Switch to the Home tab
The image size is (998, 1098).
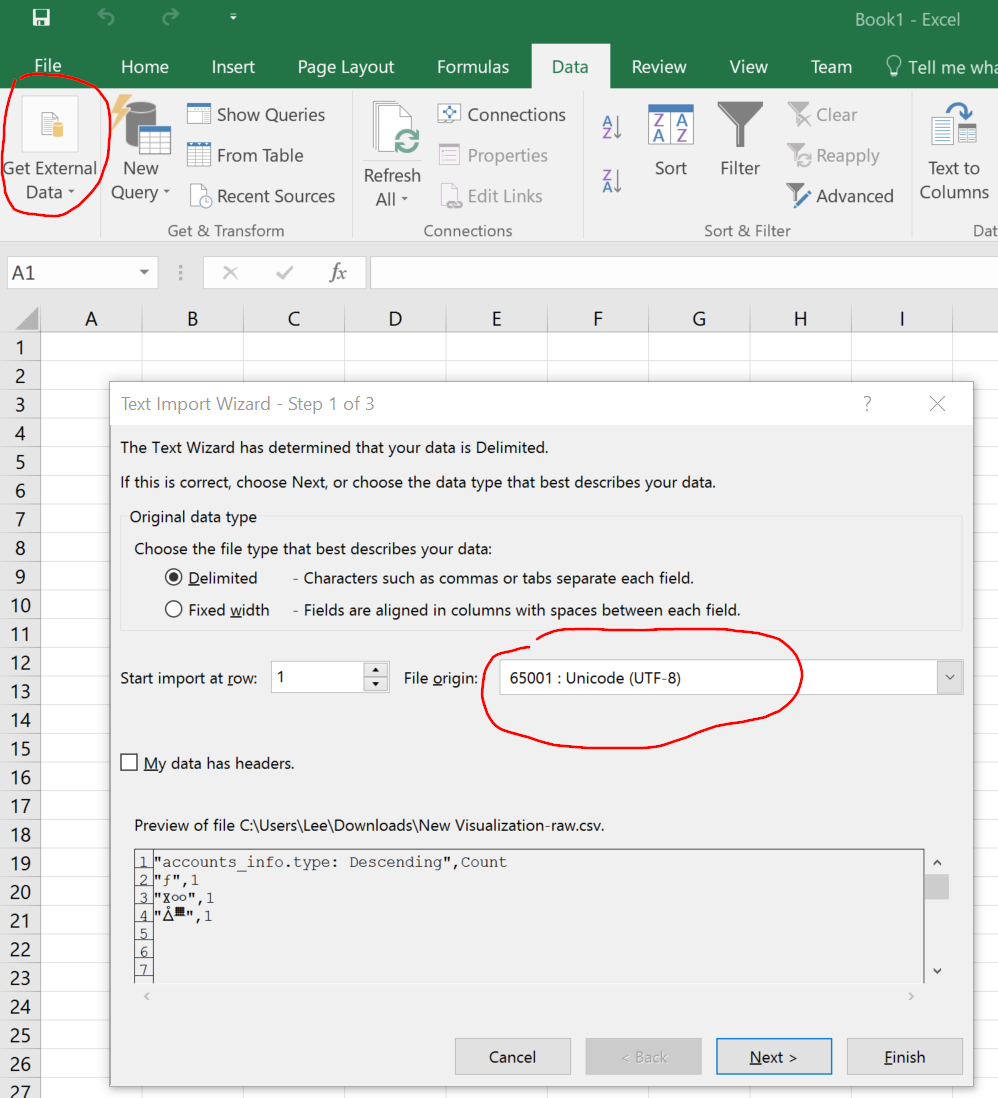pos(145,67)
